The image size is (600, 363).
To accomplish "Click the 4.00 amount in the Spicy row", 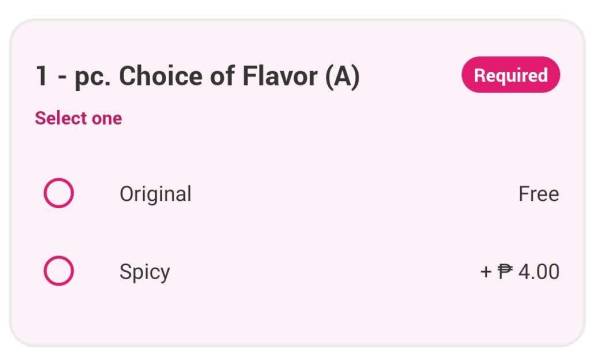I will [539, 272].
